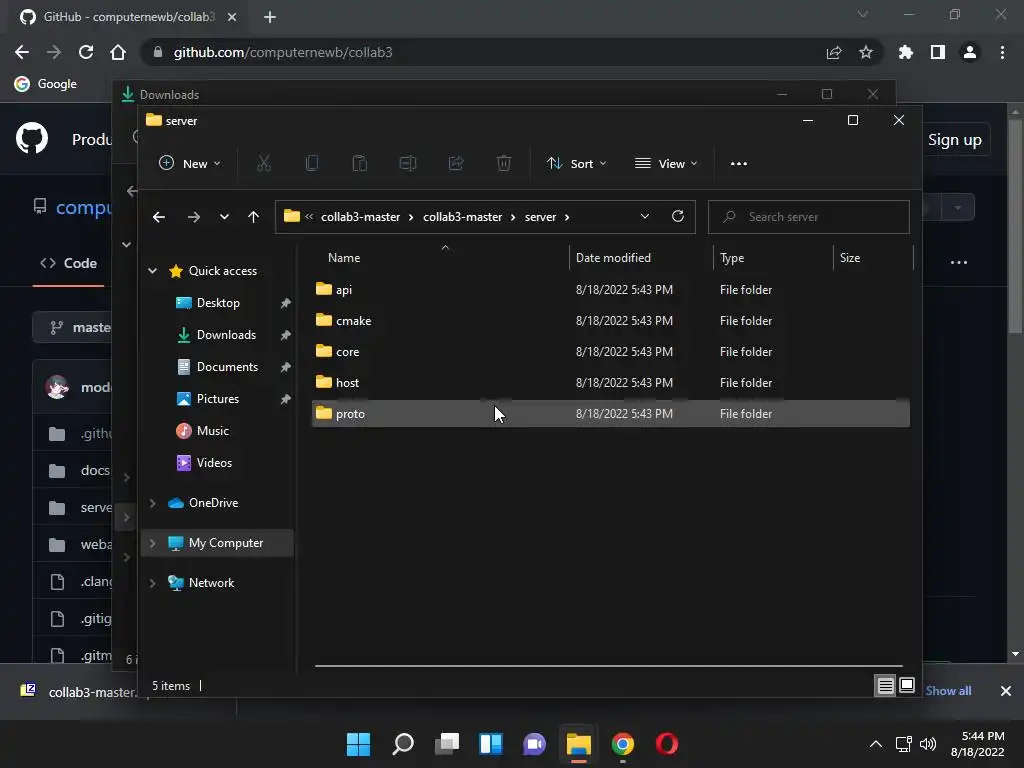Sort by Date modified column header
The width and height of the screenshot is (1024, 768).
tap(613, 258)
